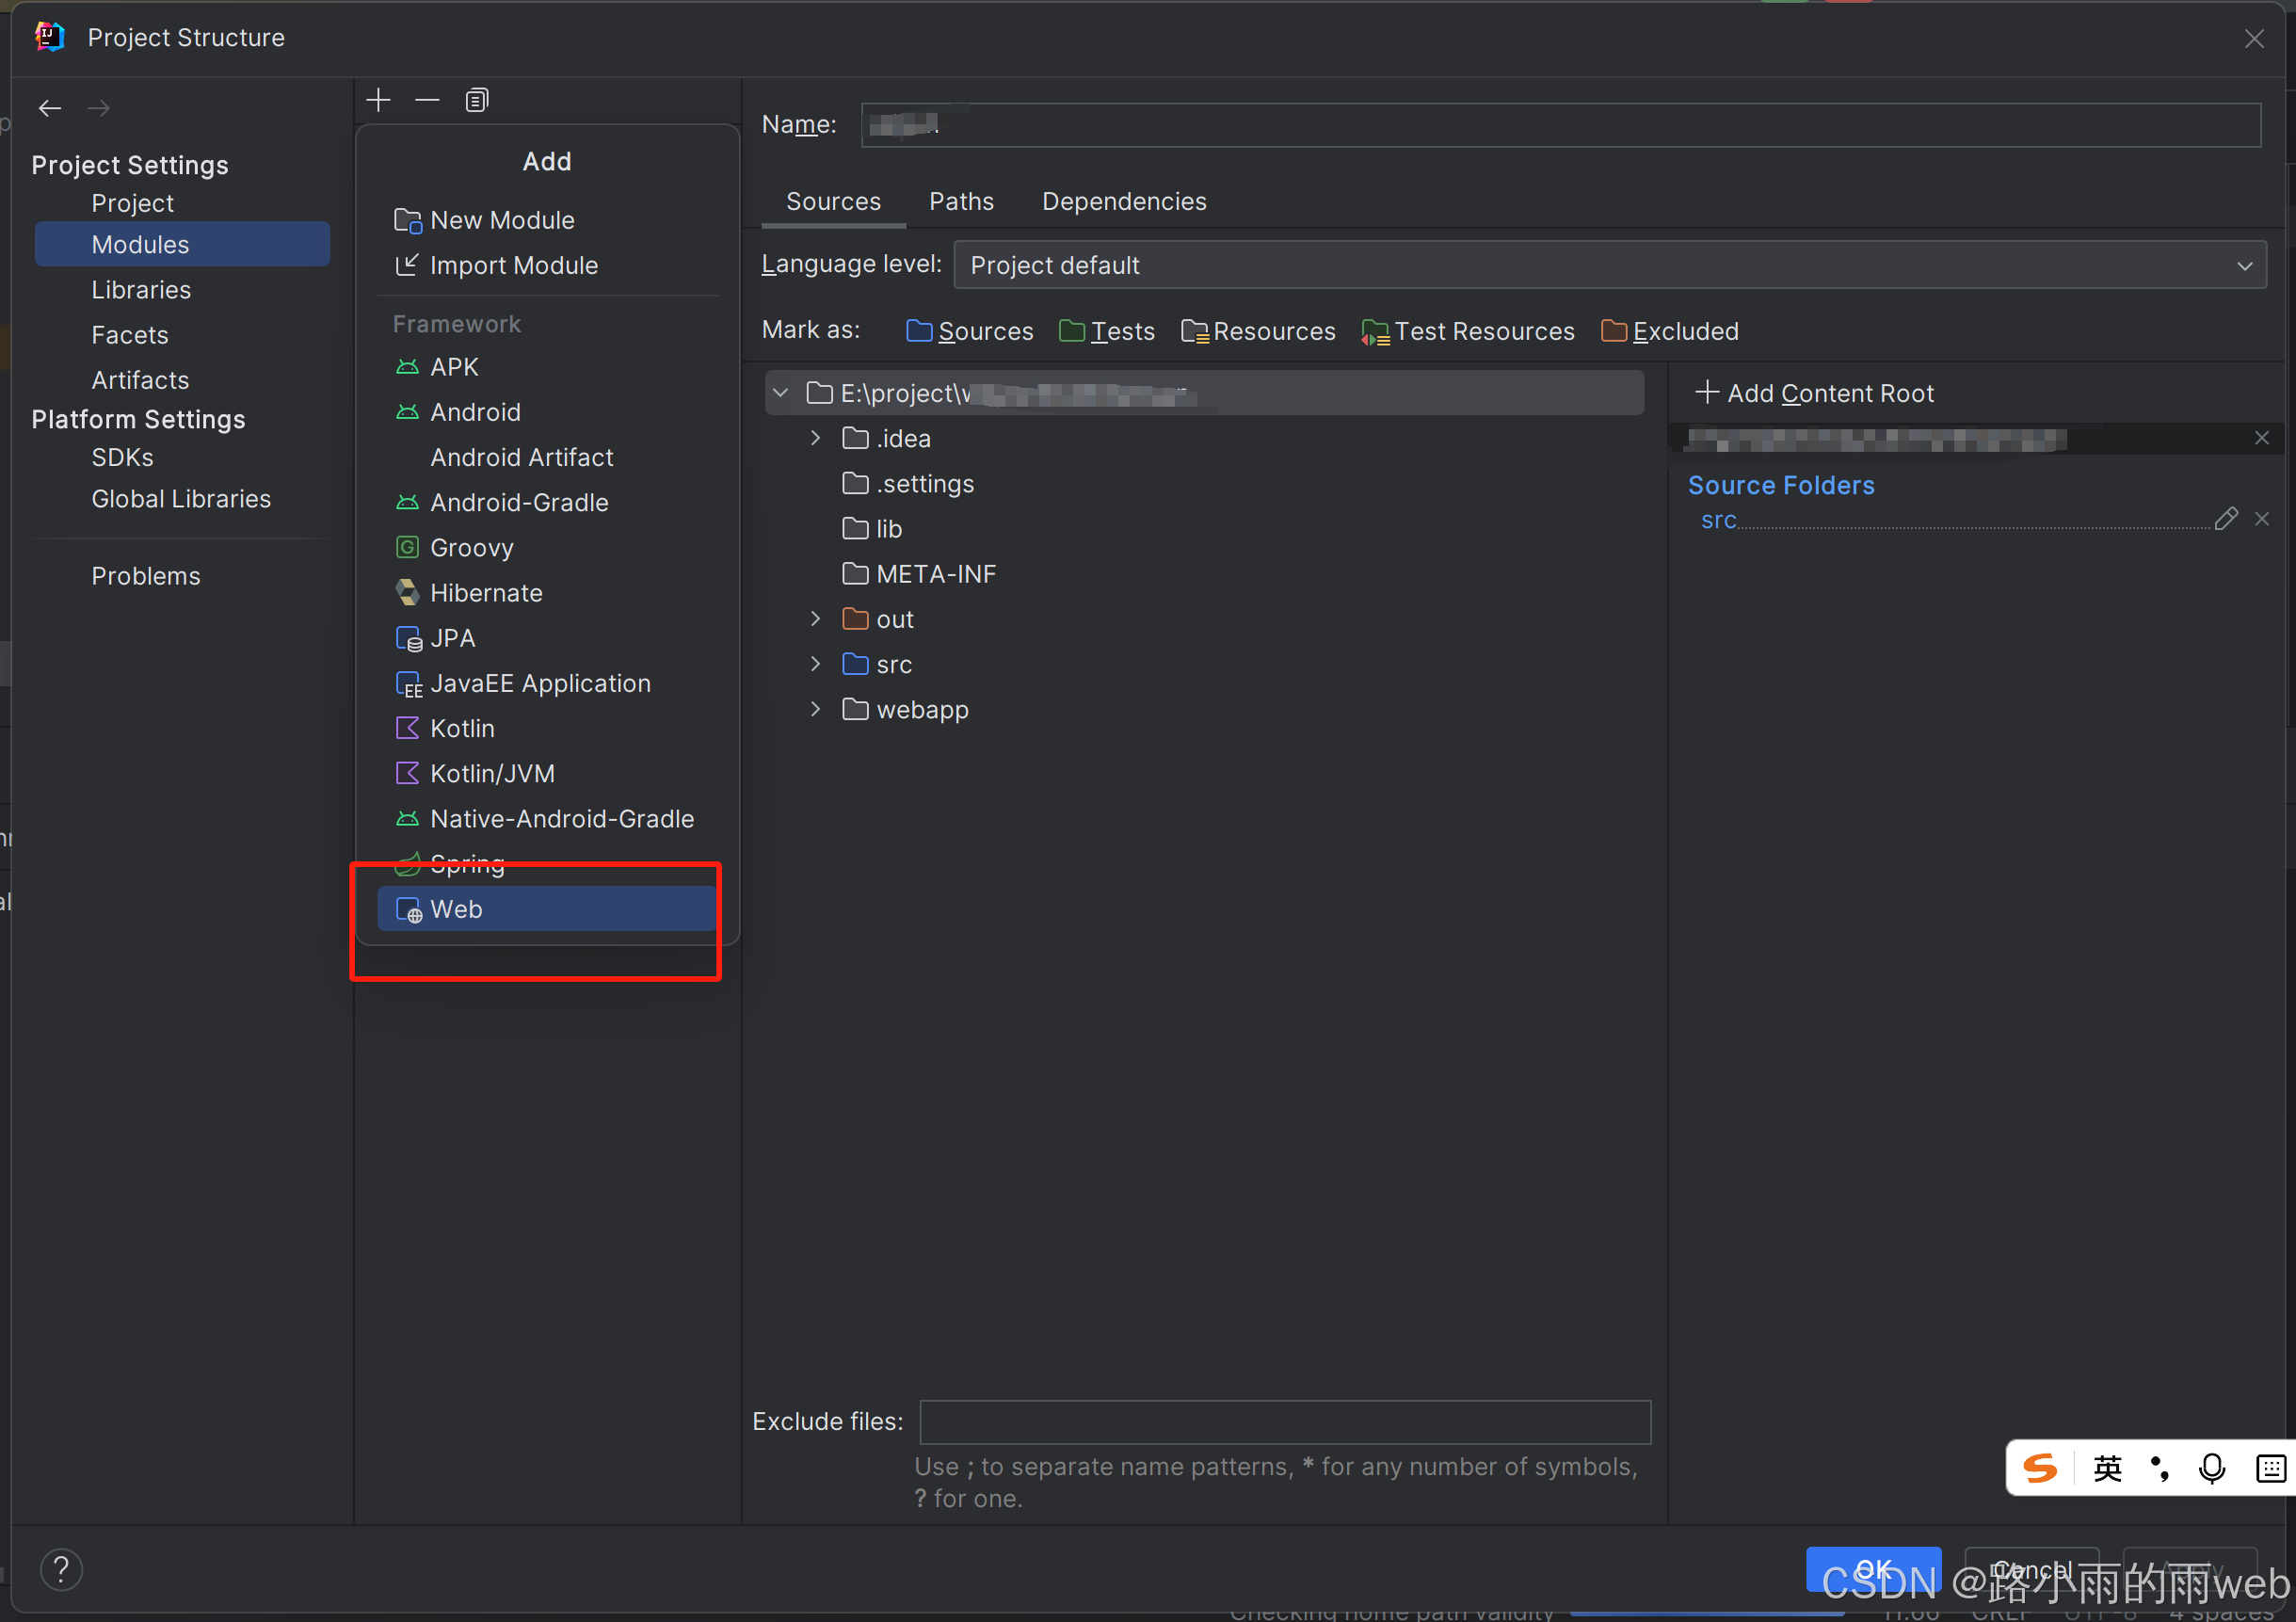Expand the webapp folder node

tap(815, 709)
